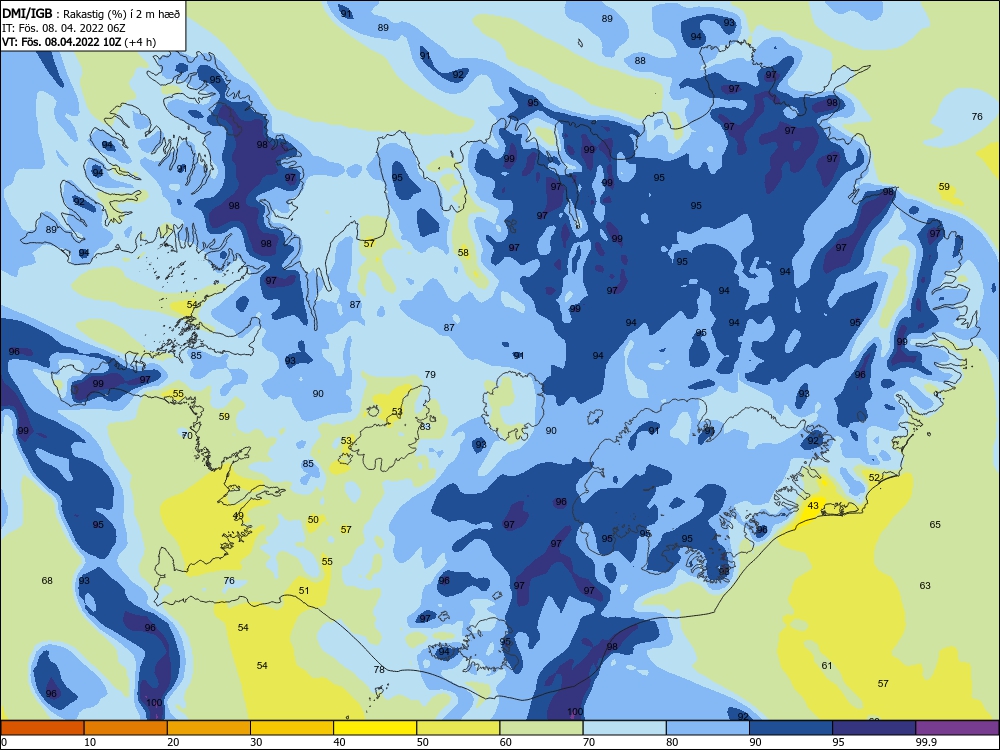Click the dark orange 0–10 legend swatch
This screenshot has height=750, width=1000.
pos(42,728)
